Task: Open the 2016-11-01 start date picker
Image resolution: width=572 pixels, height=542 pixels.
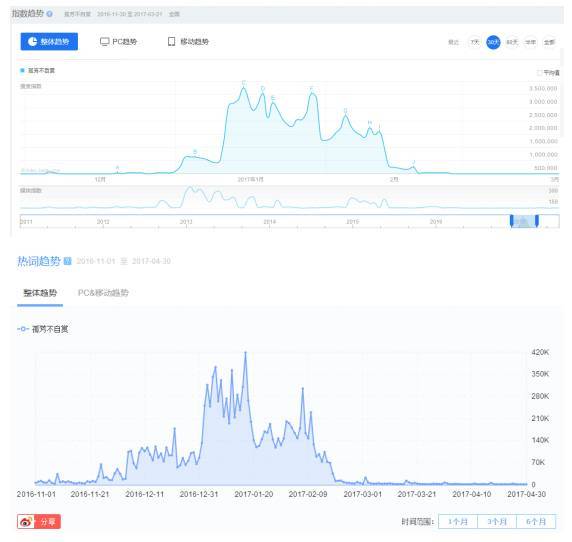Action: tap(96, 261)
